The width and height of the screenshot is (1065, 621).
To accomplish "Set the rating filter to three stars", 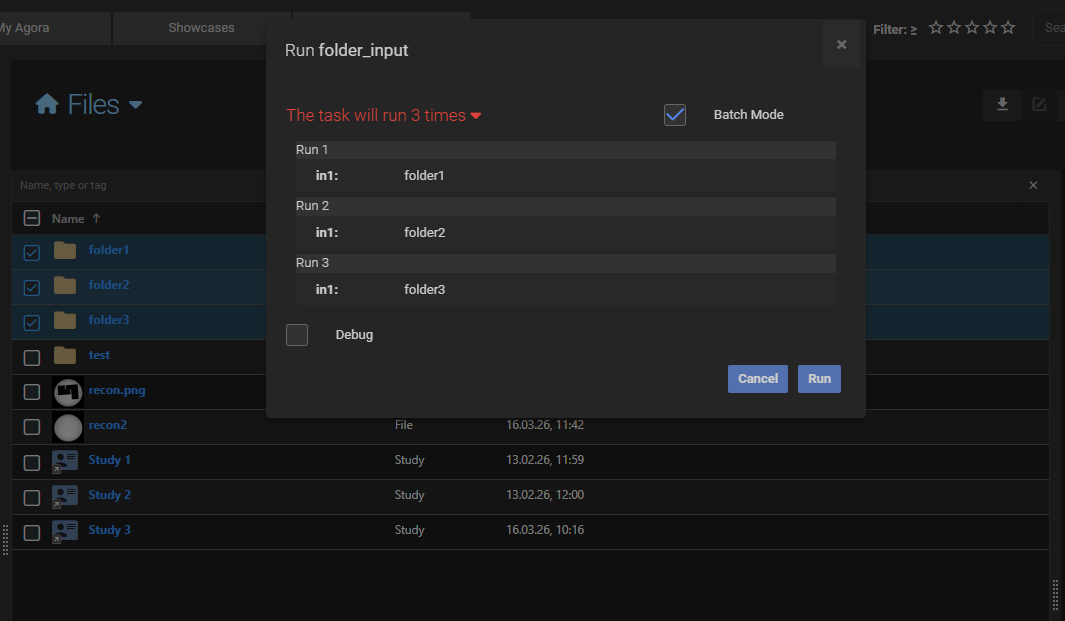I will (x=971, y=27).
